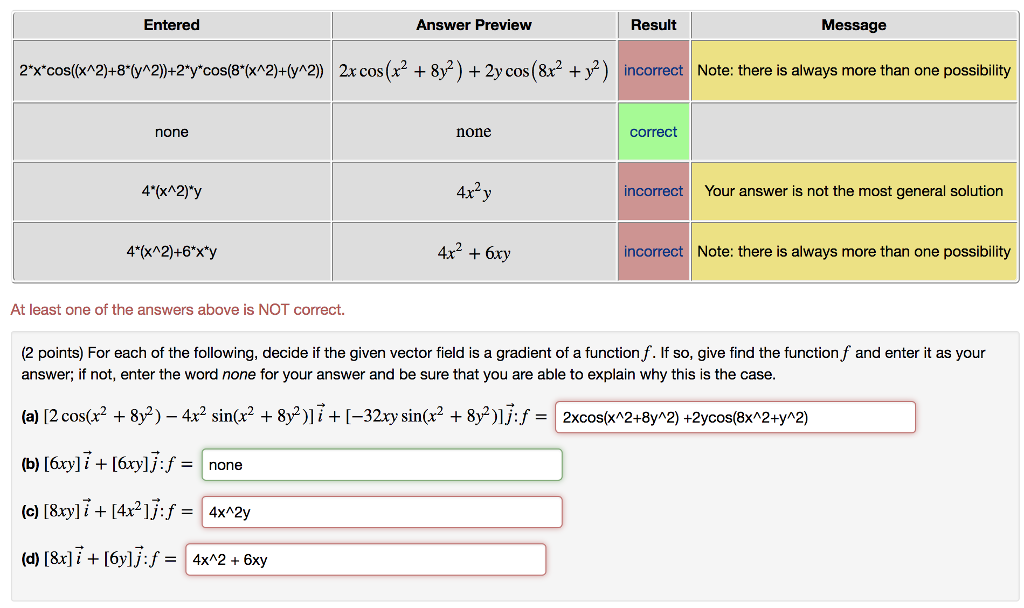The image size is (1024, 608).
Task: Click the last 'incorrect' result cell
Action: tap(653, 251)
